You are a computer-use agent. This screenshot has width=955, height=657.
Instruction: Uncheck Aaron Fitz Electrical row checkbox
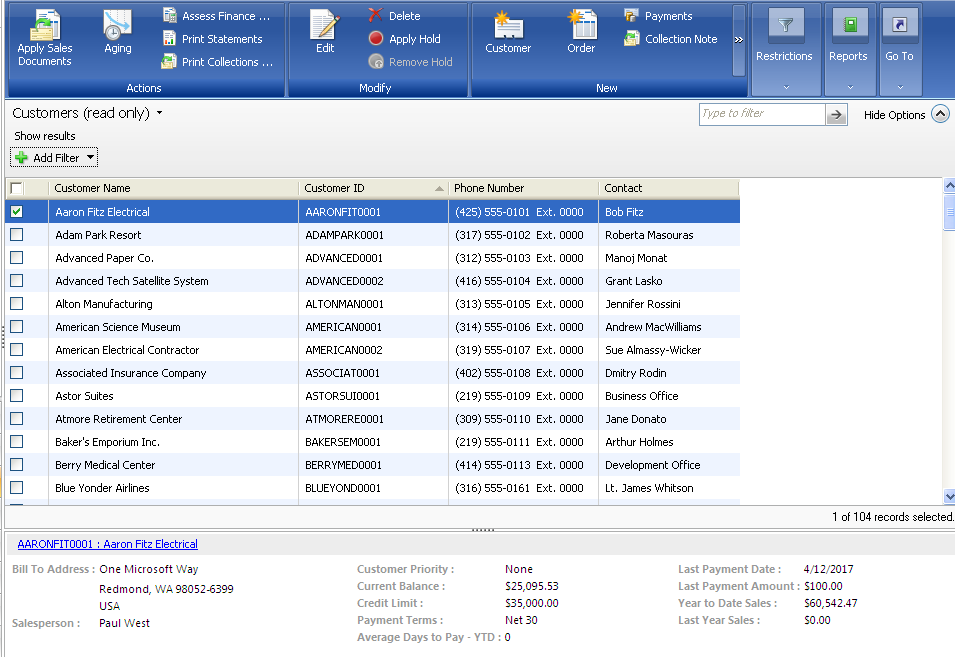16,211
